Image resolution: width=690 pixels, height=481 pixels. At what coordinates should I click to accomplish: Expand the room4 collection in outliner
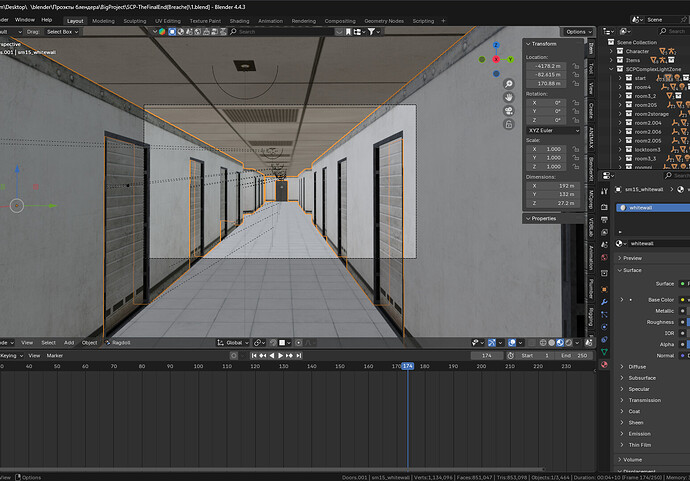[x=620, y=87]
